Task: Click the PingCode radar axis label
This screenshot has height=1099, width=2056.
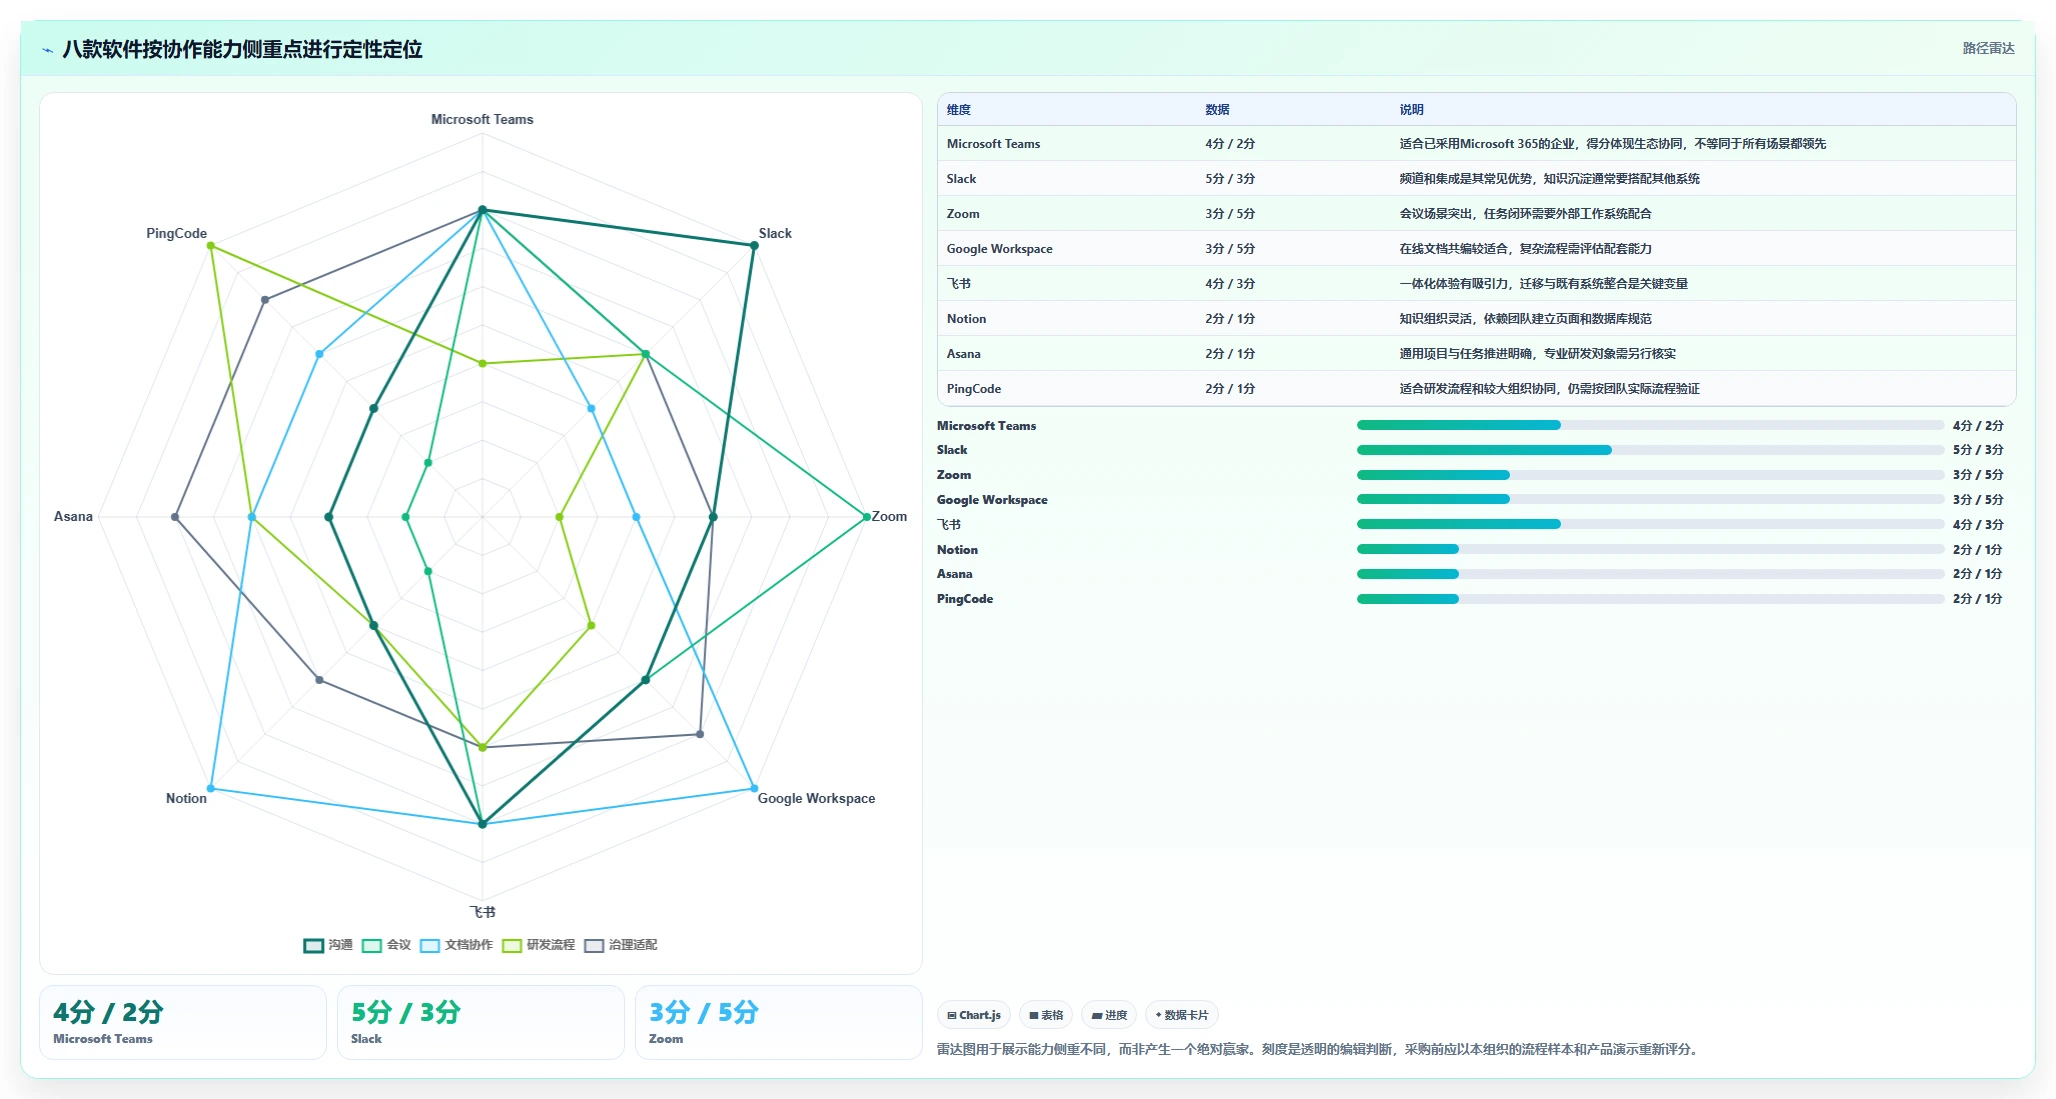Action: click(176, 233)
